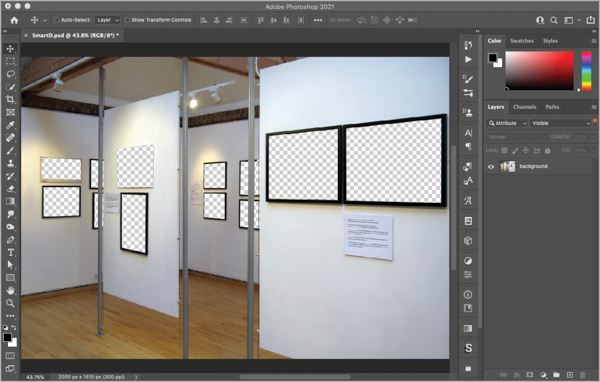Viewport: 600px width, 382px height.
Task: Select the Eraser tool
Action: [x=10, y=189]
